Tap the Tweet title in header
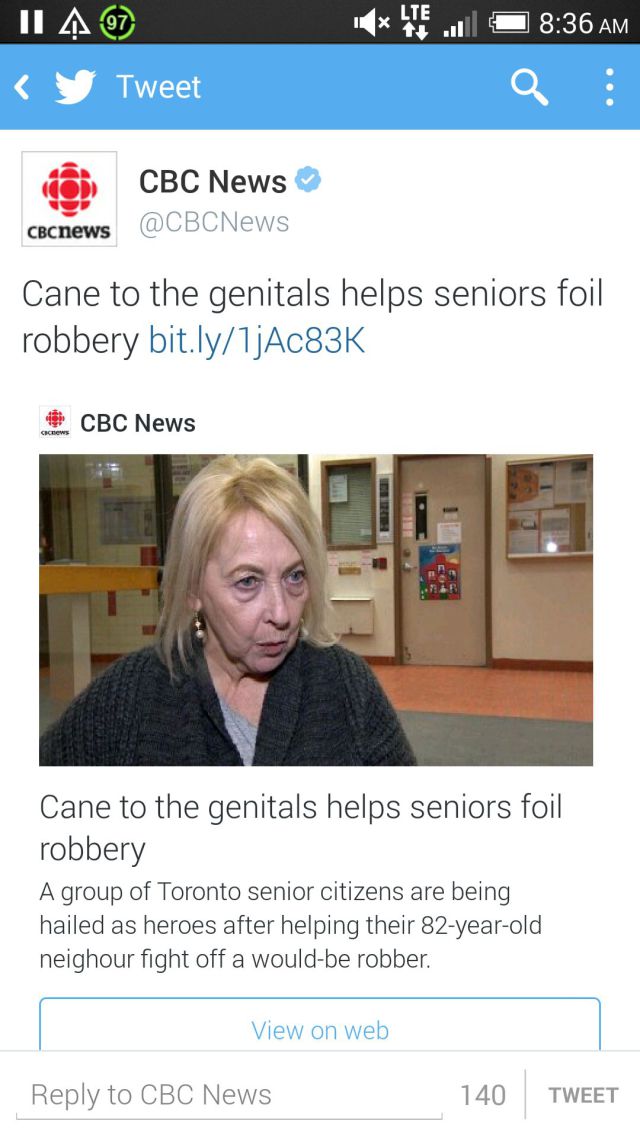Screen dimensions: 640x1137 [159, 87]
